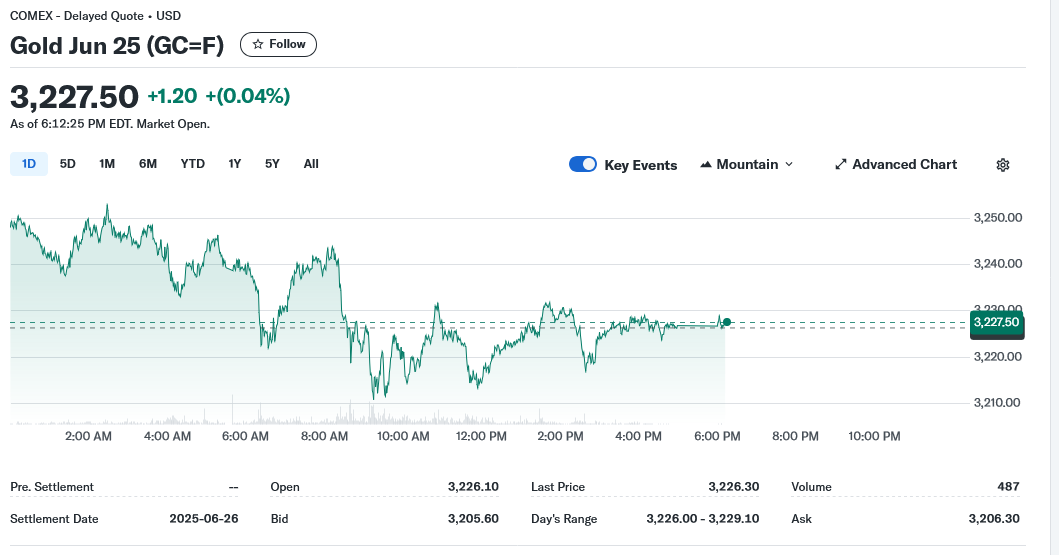The image size is (1059, 555).
Task: Click the Last Price label
Action: [558, 487]
